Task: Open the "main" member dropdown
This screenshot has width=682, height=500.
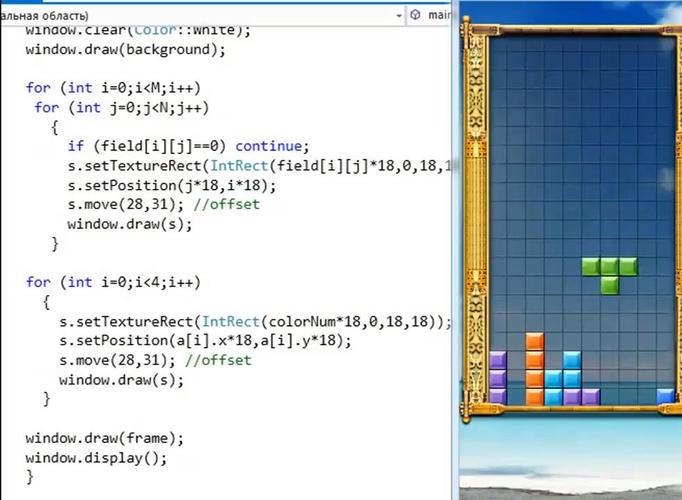Action: 438,15
